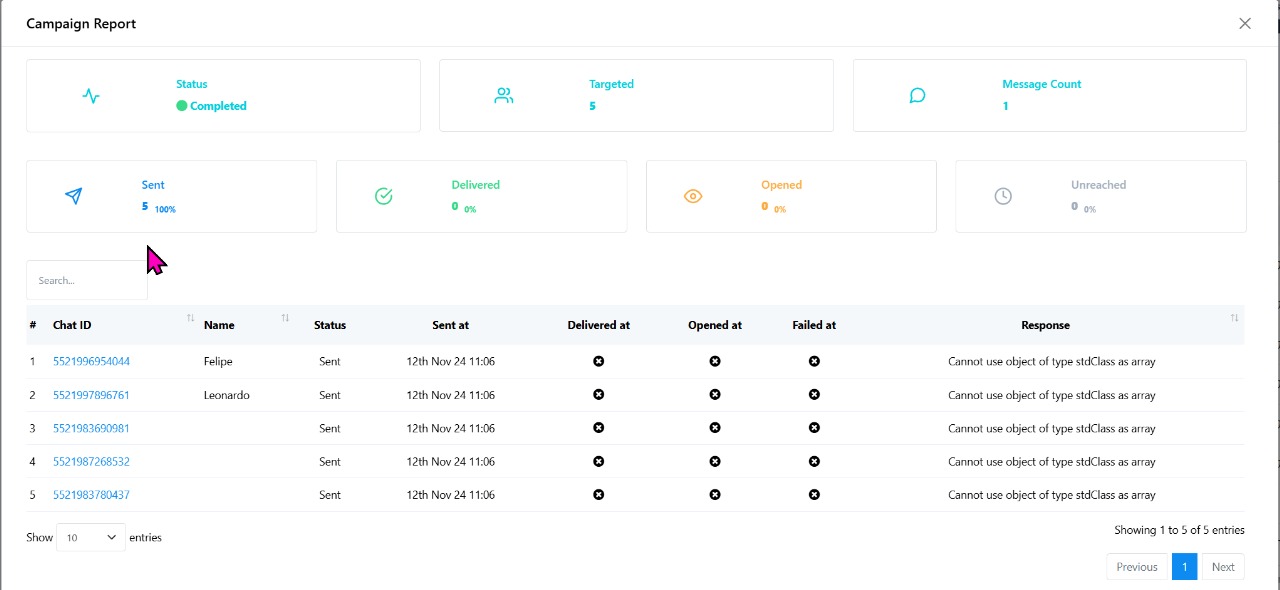Image resolution: width=1280 pixels, height=590 pixels.
Task: Click the Status activity pulse icon
Action: pyautogui.click(x=91, y=96)
